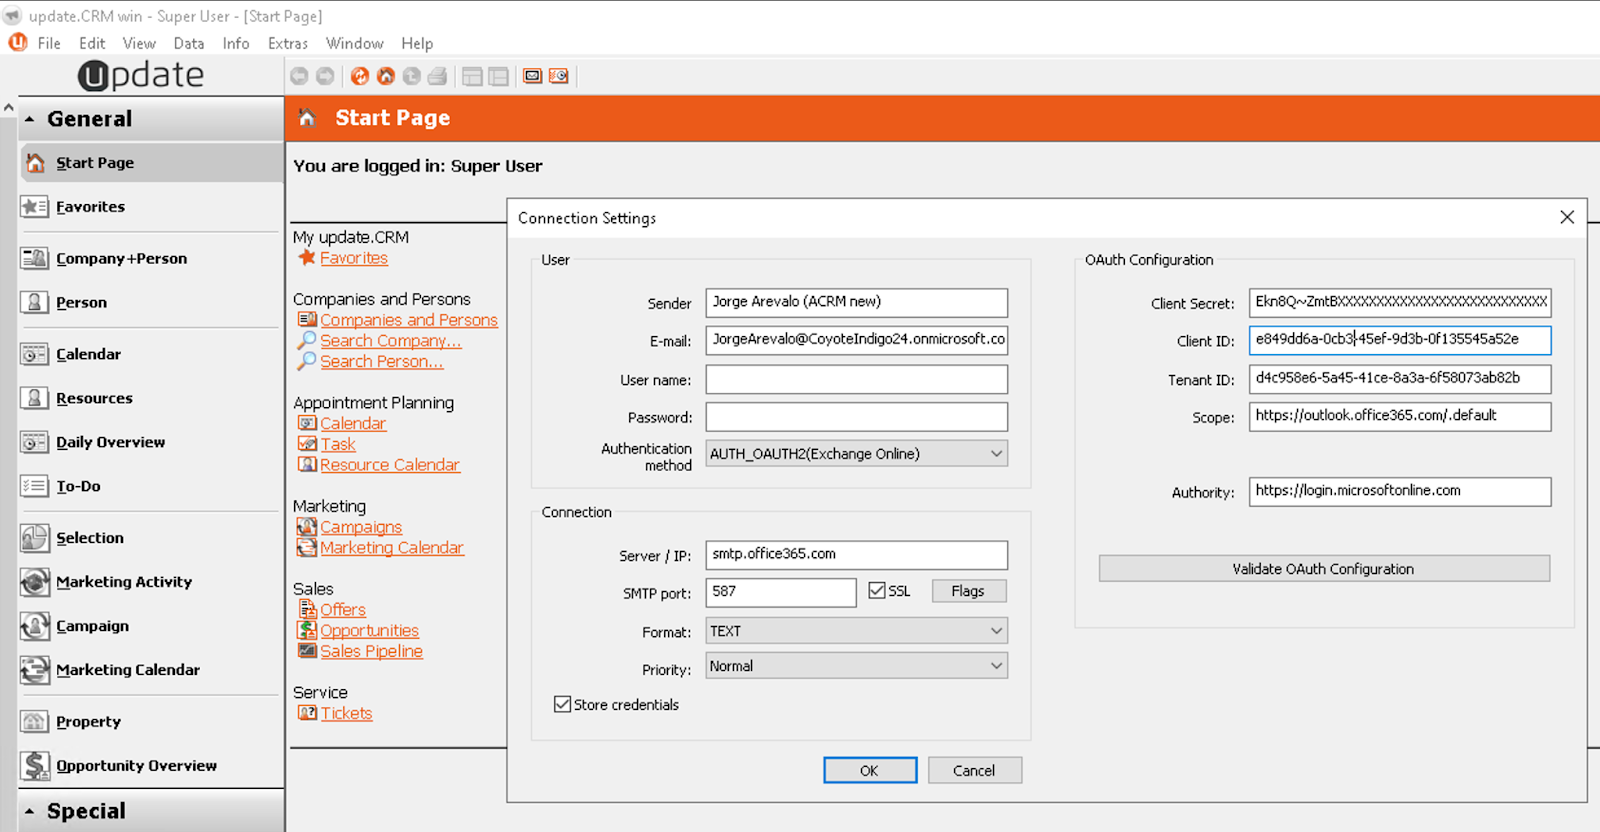1600x832 pixels.
Task: Open the Favorites link on Start Page
Action: [353, 258]
